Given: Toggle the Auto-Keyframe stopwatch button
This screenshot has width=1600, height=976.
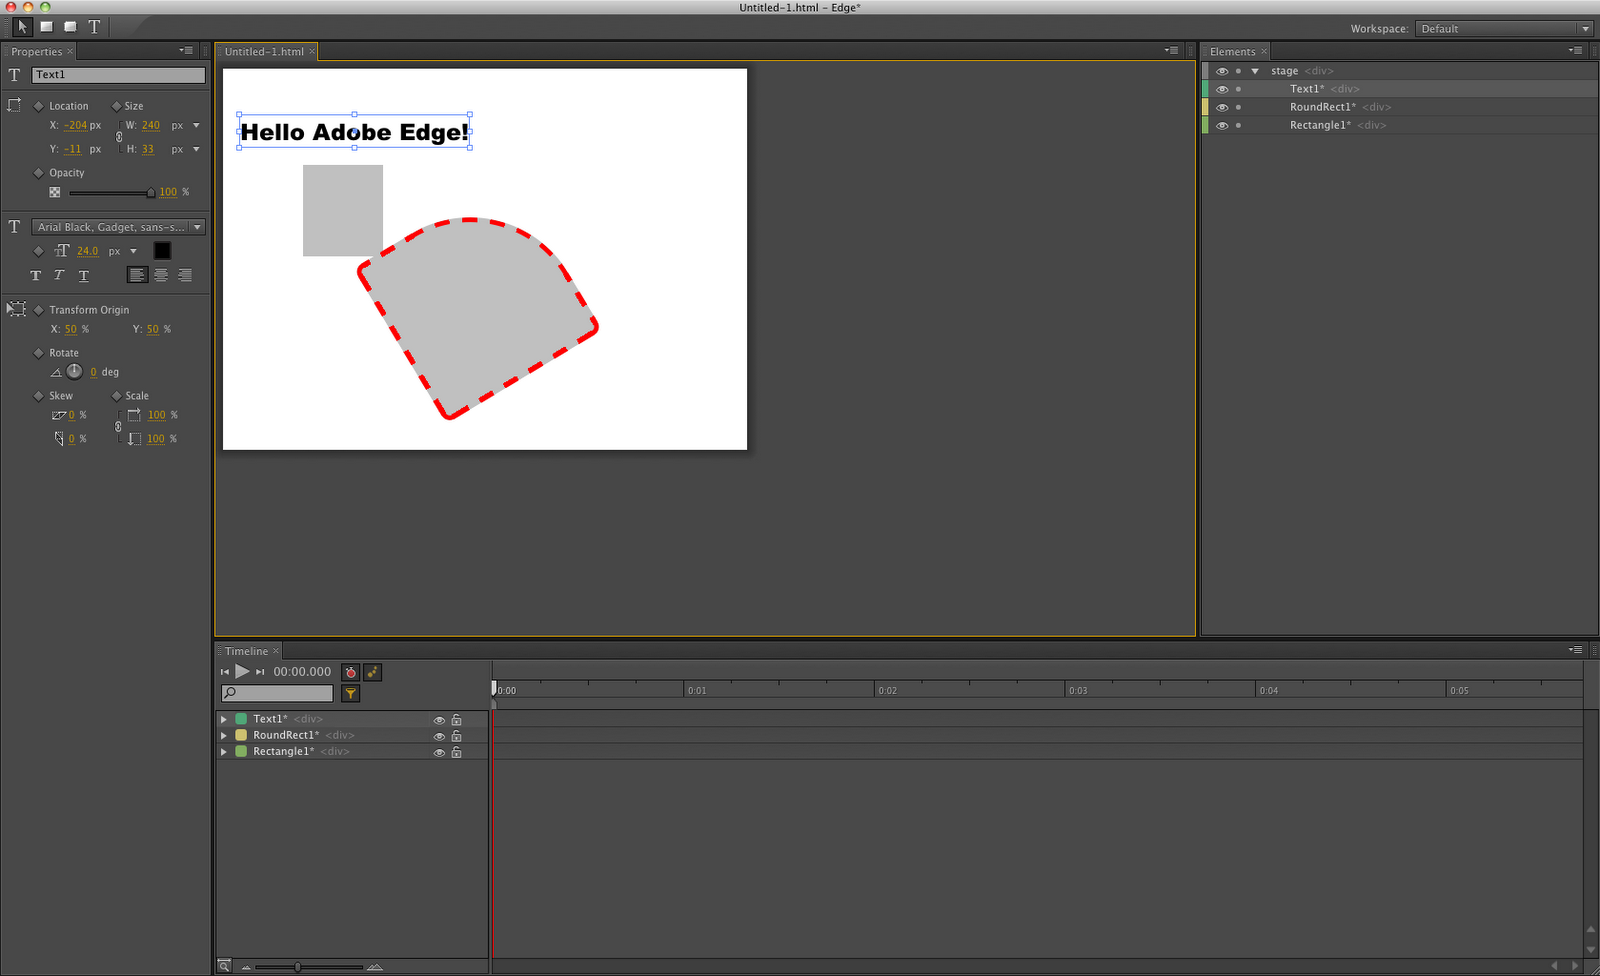Looking at the screenshot, I should coord(351,673).
